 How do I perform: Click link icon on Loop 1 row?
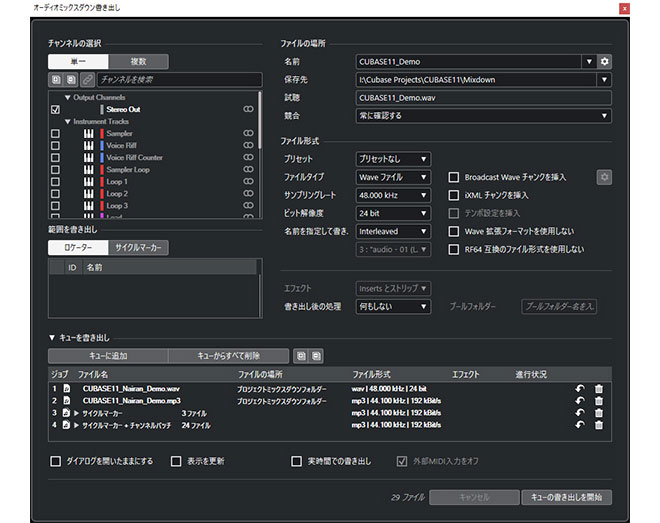248,181
